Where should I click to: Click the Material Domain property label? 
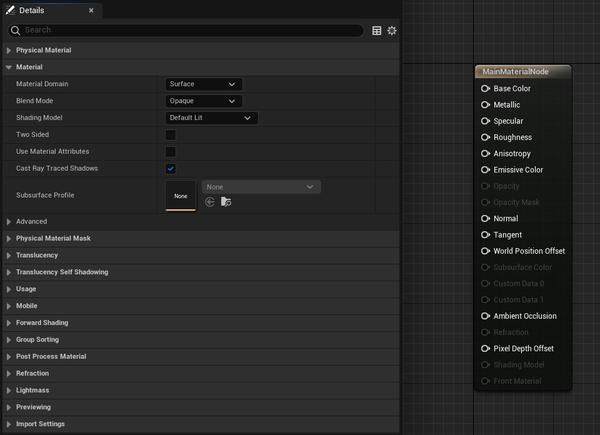pos(42,84)
